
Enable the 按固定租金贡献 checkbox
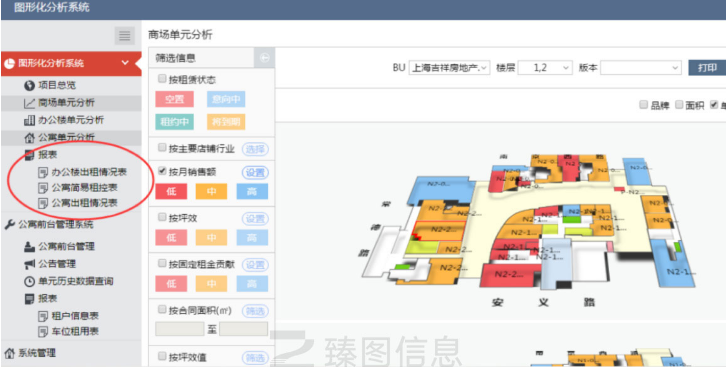pyautogui.click(x=162, y=263)
